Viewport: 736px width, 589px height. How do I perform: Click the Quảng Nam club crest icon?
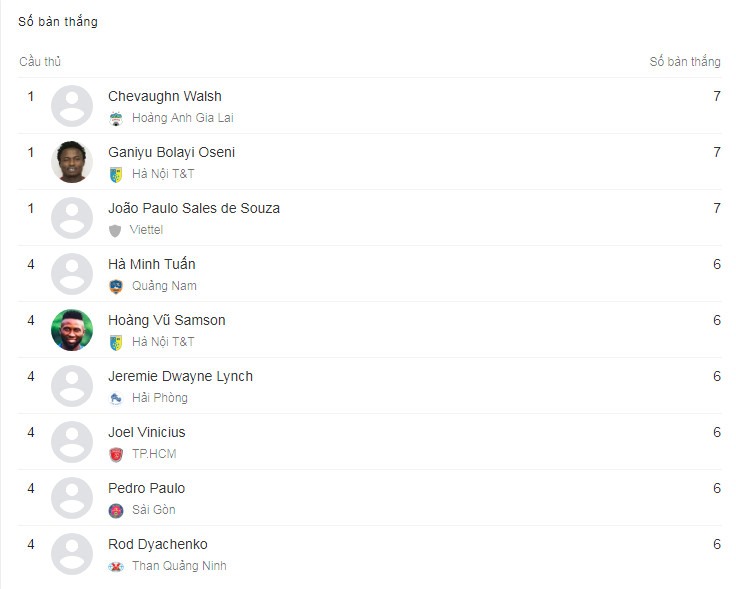point(116,286)
